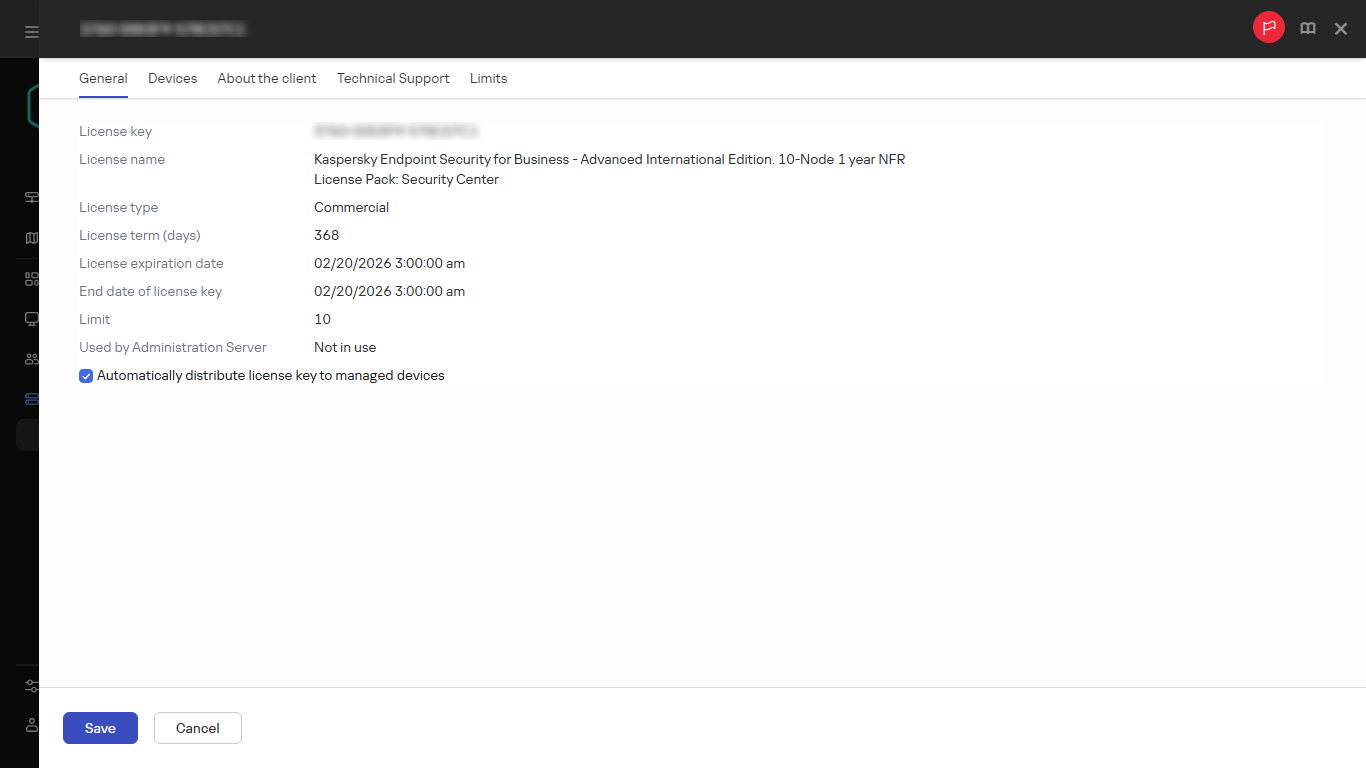Click the folded map icon in the sidebar
Image resolution: width=1366 pixels, height=768 pixels.
[x=31, y=238]
